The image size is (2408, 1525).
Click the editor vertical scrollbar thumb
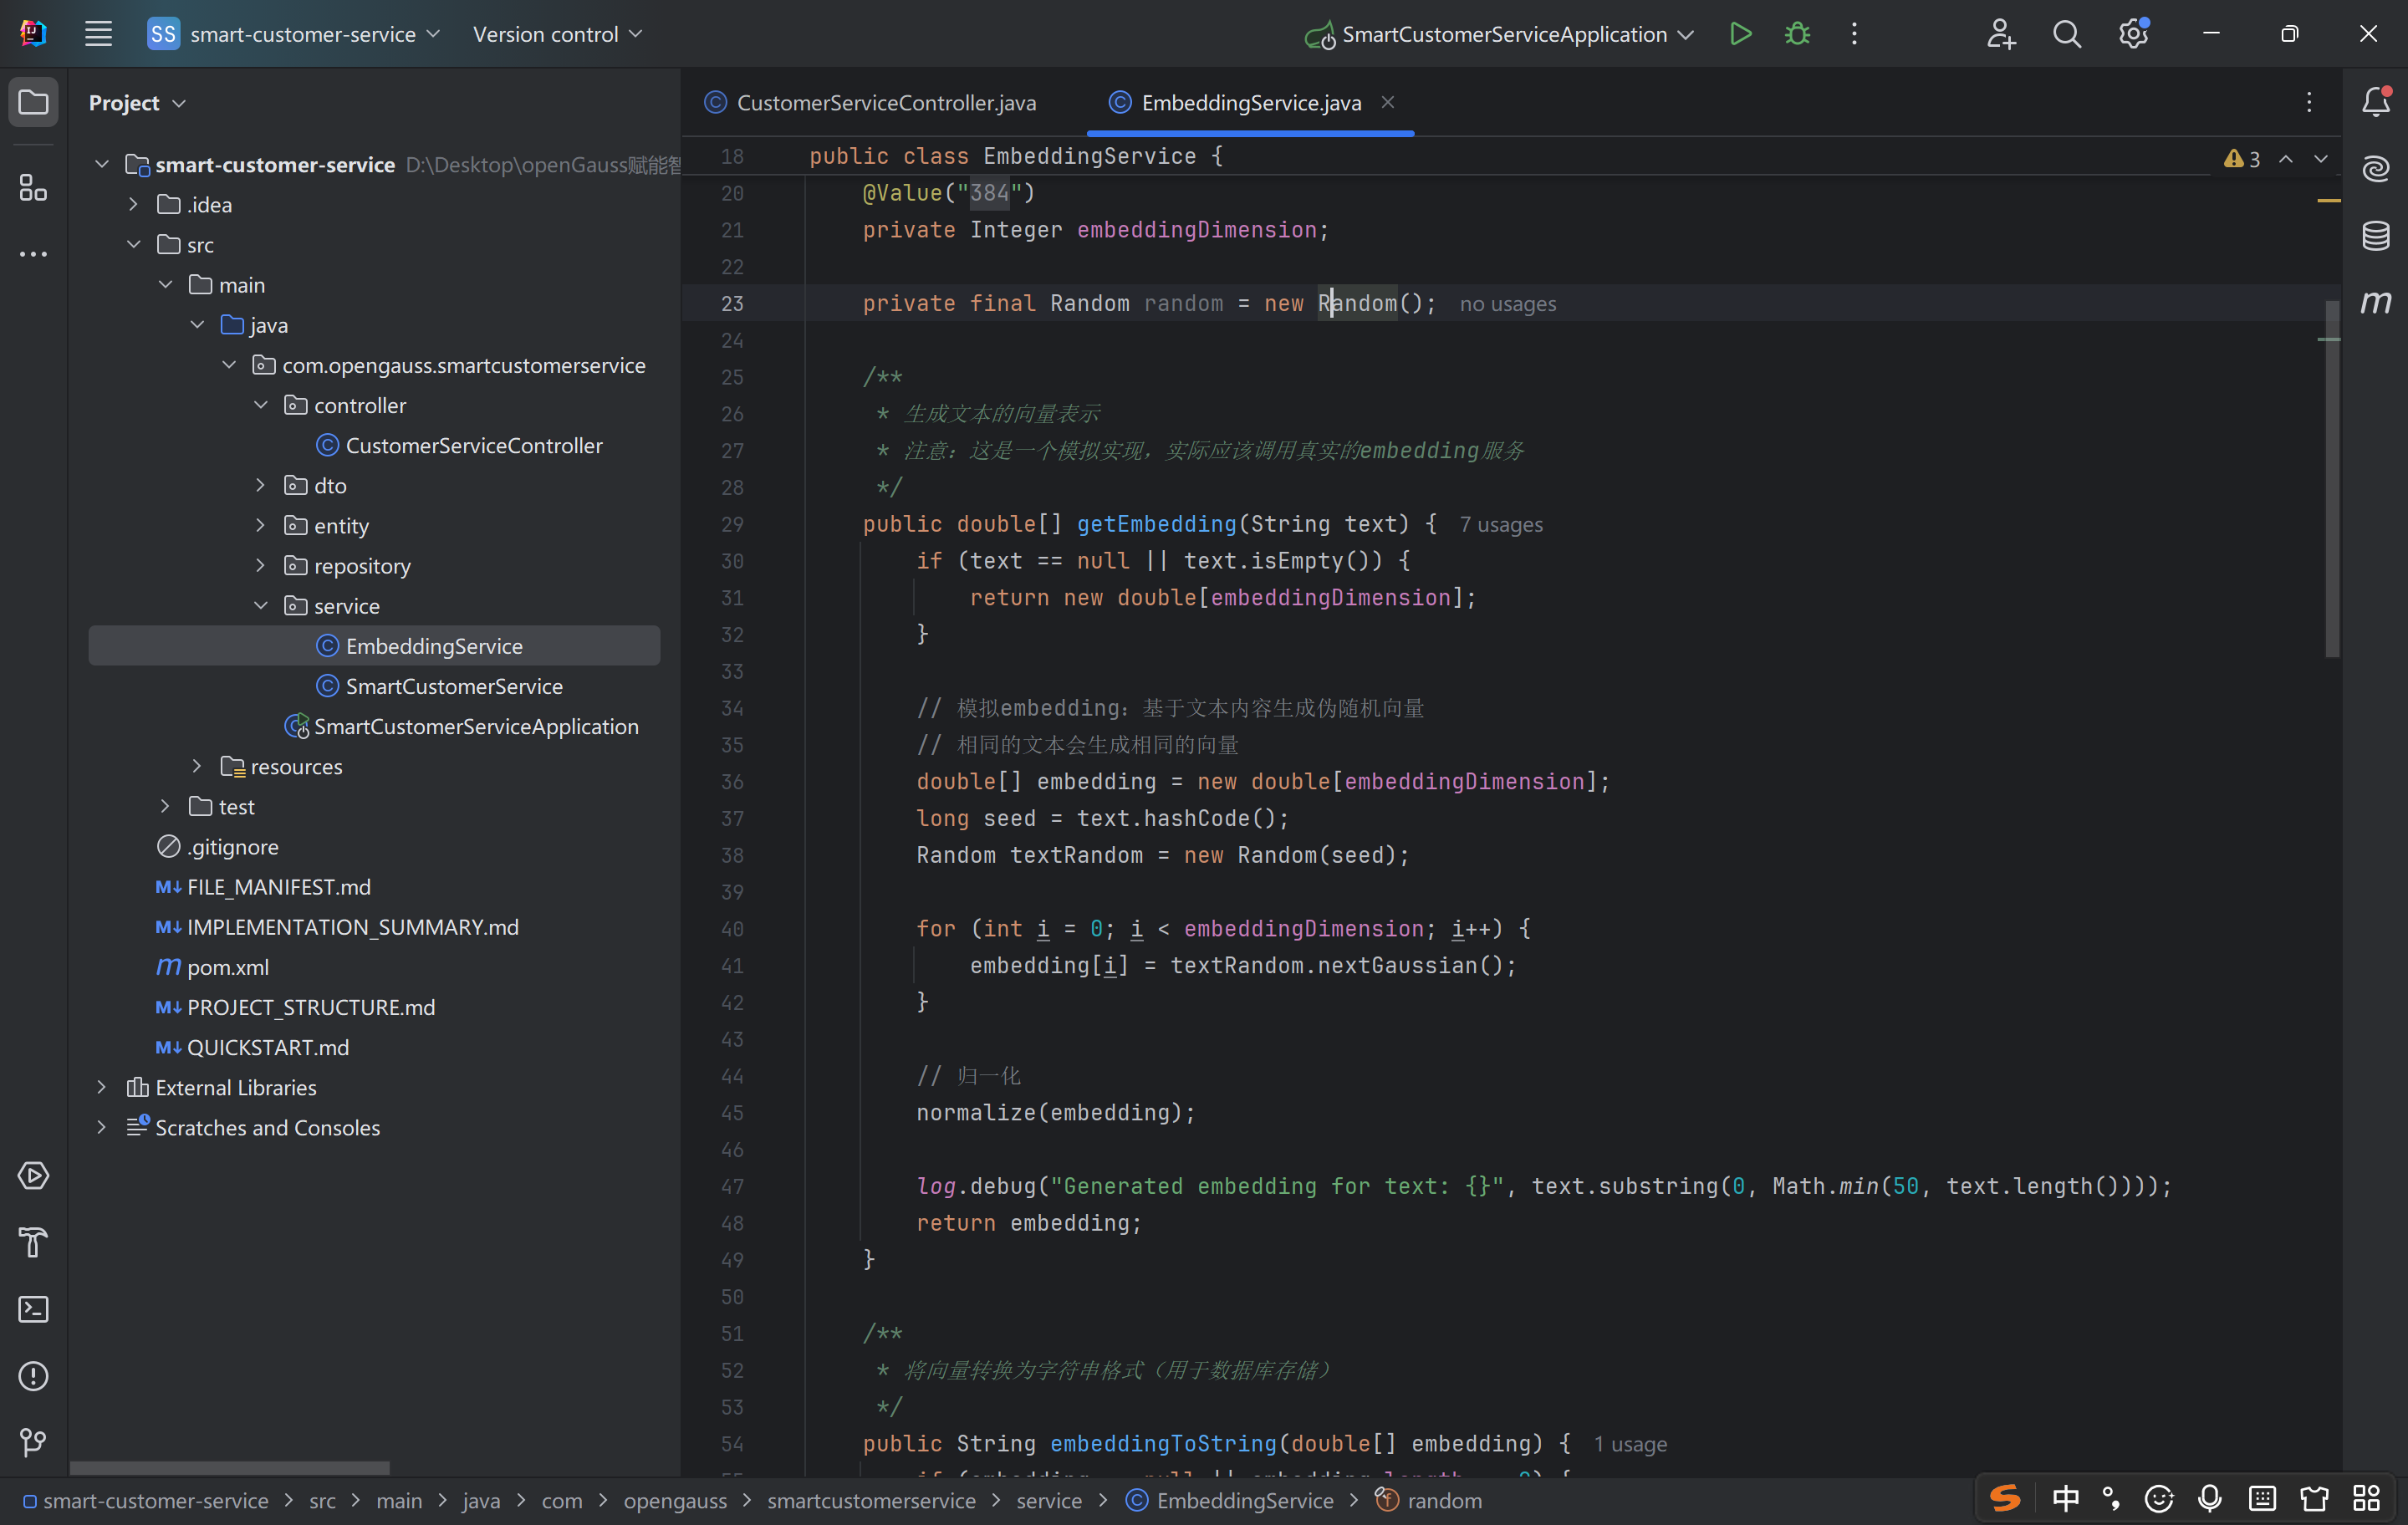point(2332,480)
